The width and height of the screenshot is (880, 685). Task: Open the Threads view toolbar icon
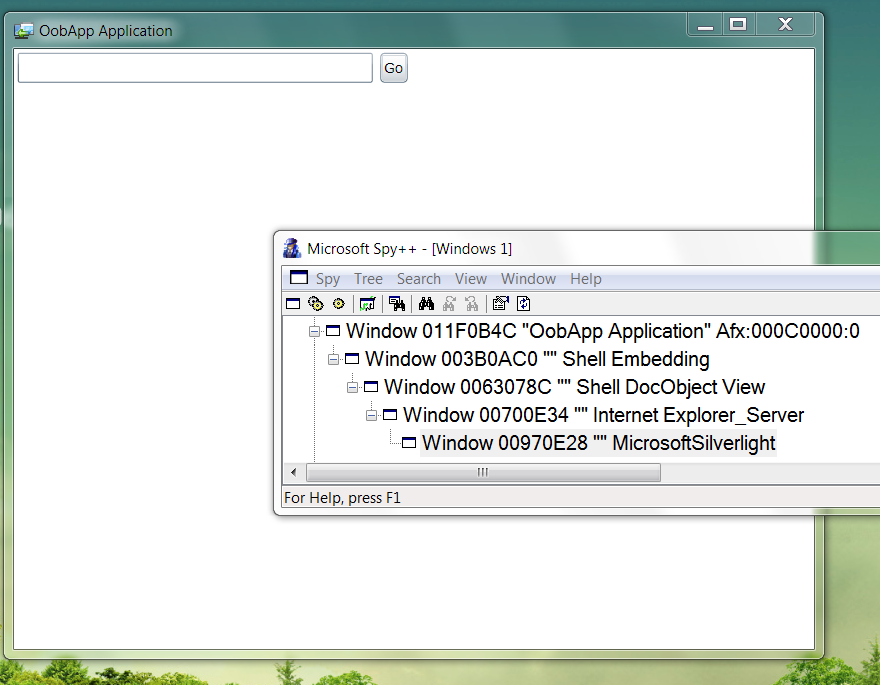[338, 304]
